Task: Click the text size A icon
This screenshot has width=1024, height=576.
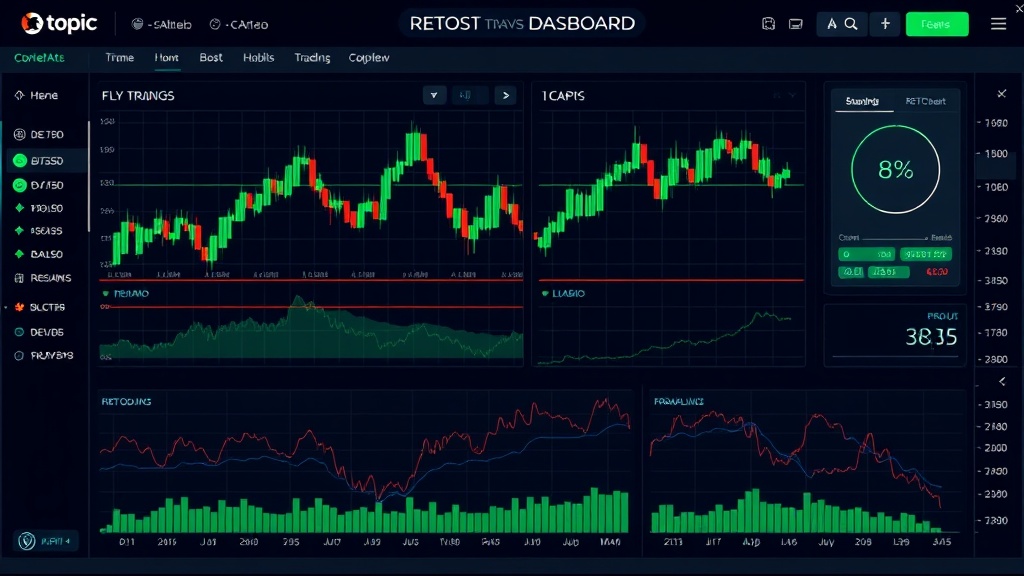Action: click(x=831, y=24)
